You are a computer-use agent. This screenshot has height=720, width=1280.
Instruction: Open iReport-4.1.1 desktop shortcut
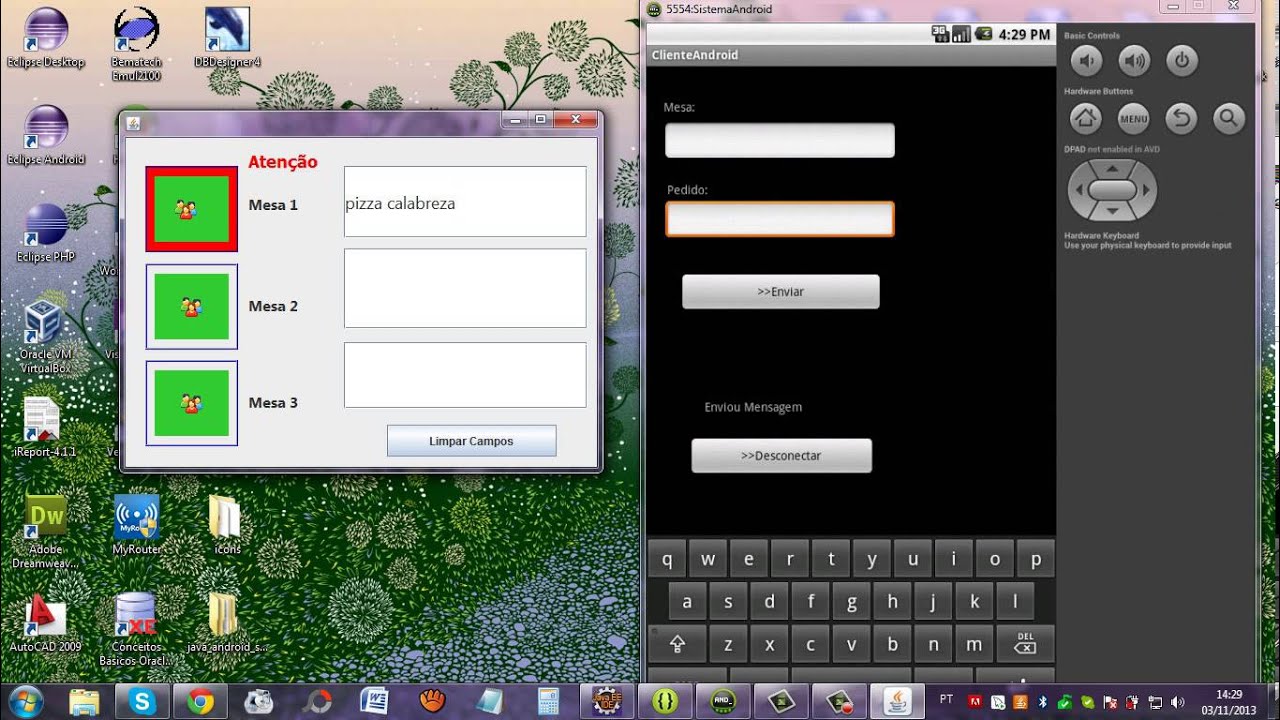[x=44, y=427]
